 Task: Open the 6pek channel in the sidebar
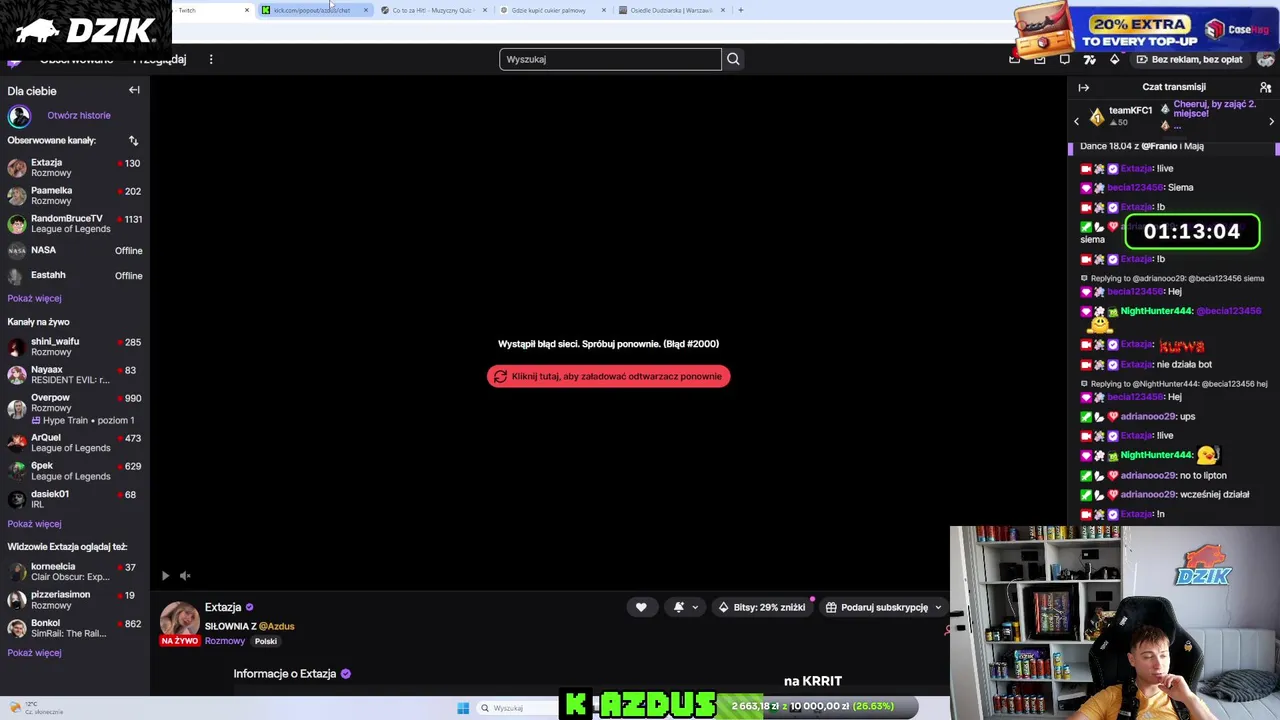(x=75, y=470)
